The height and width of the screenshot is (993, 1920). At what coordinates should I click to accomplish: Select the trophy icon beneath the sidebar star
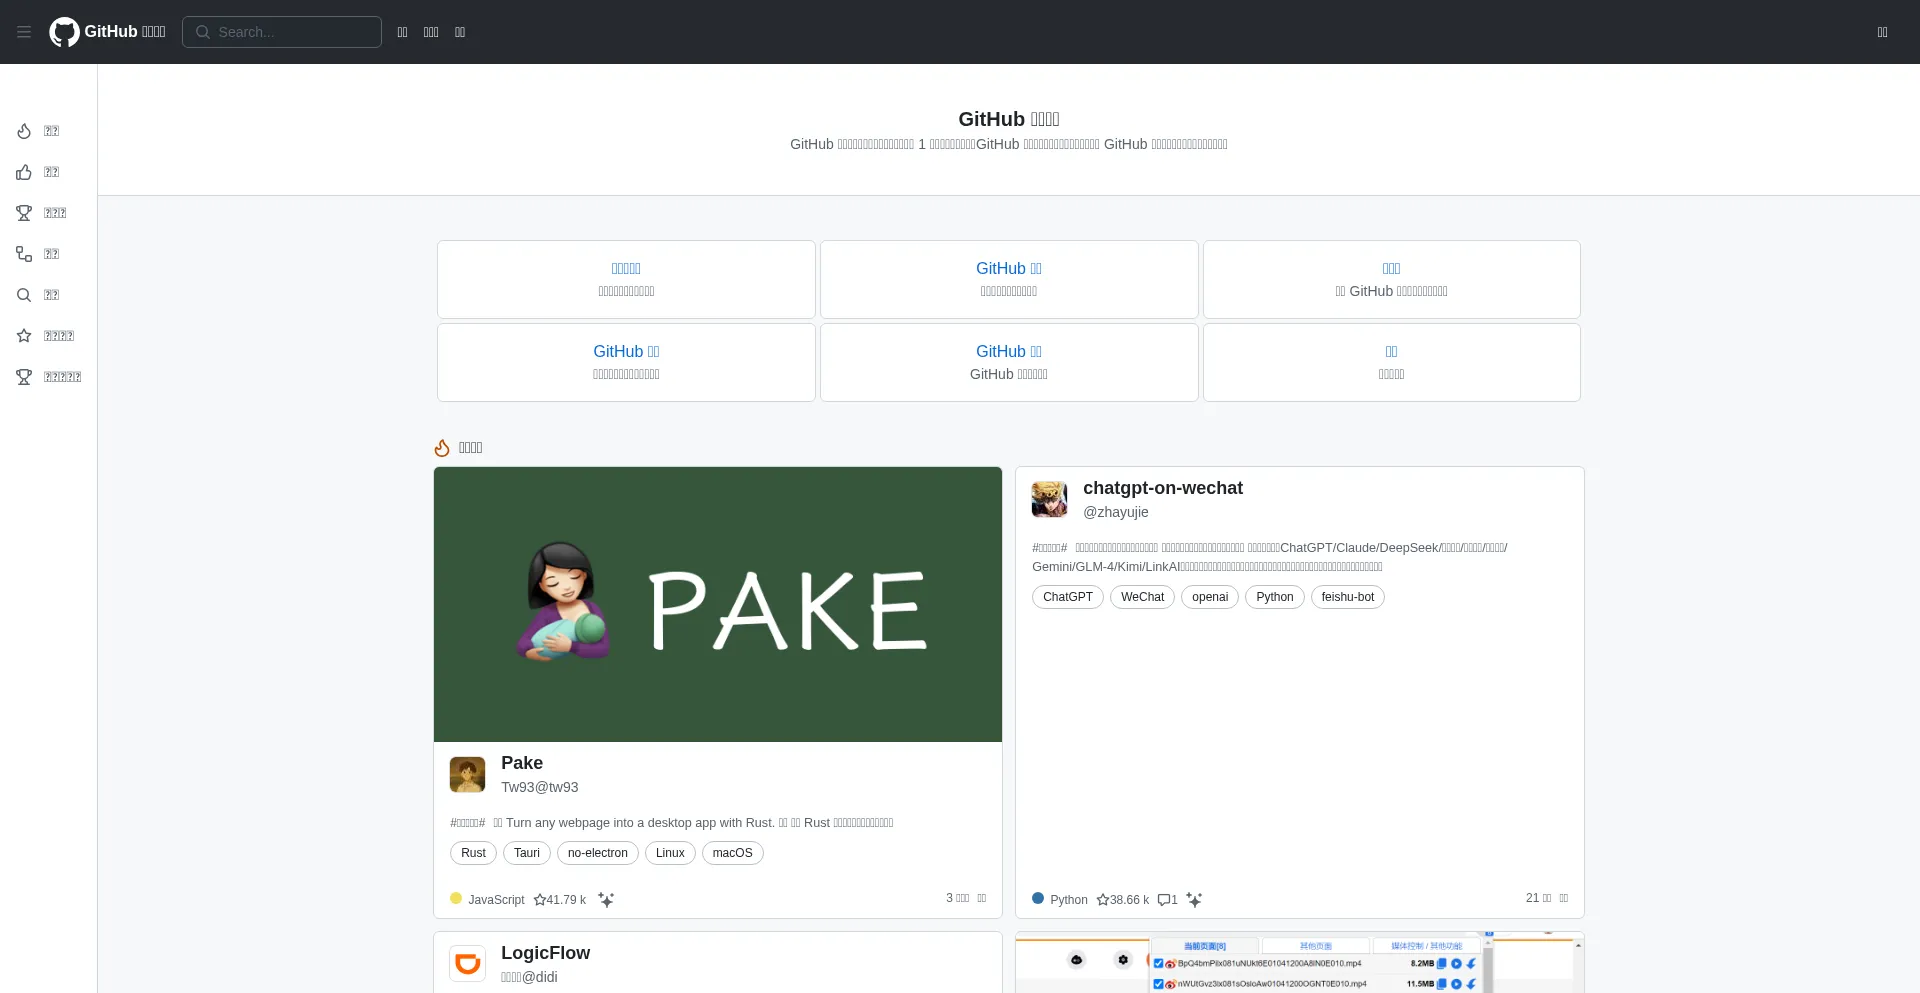pyautogui.click(x=24, y=377)
